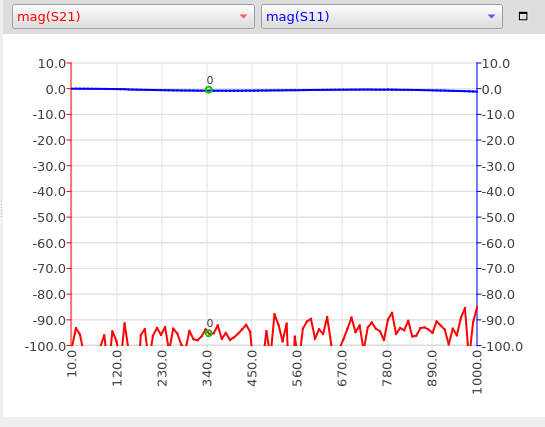Click the blue S11 trace near 670.0
Screen dimensions: 545x427
click(342, 90)
